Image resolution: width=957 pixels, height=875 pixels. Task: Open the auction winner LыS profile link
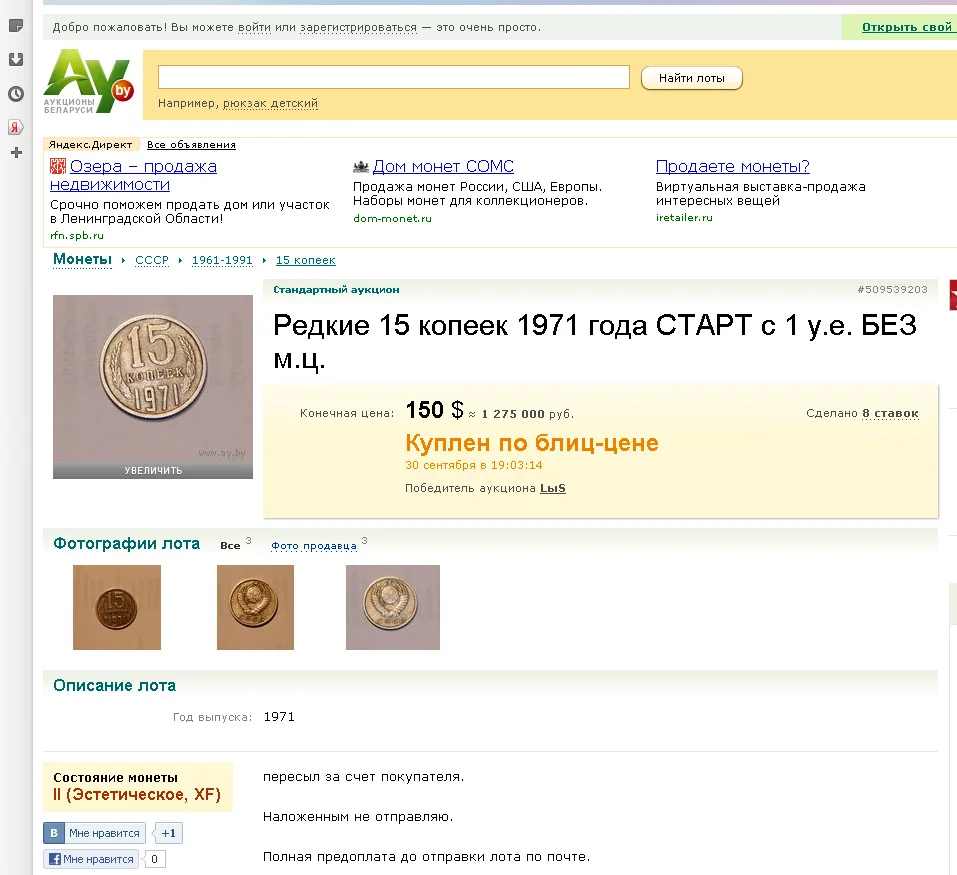[553, 488]
